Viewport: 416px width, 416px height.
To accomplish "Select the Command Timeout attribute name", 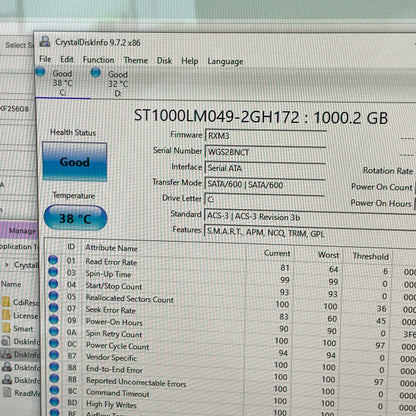I will click(x=118, y=393).
